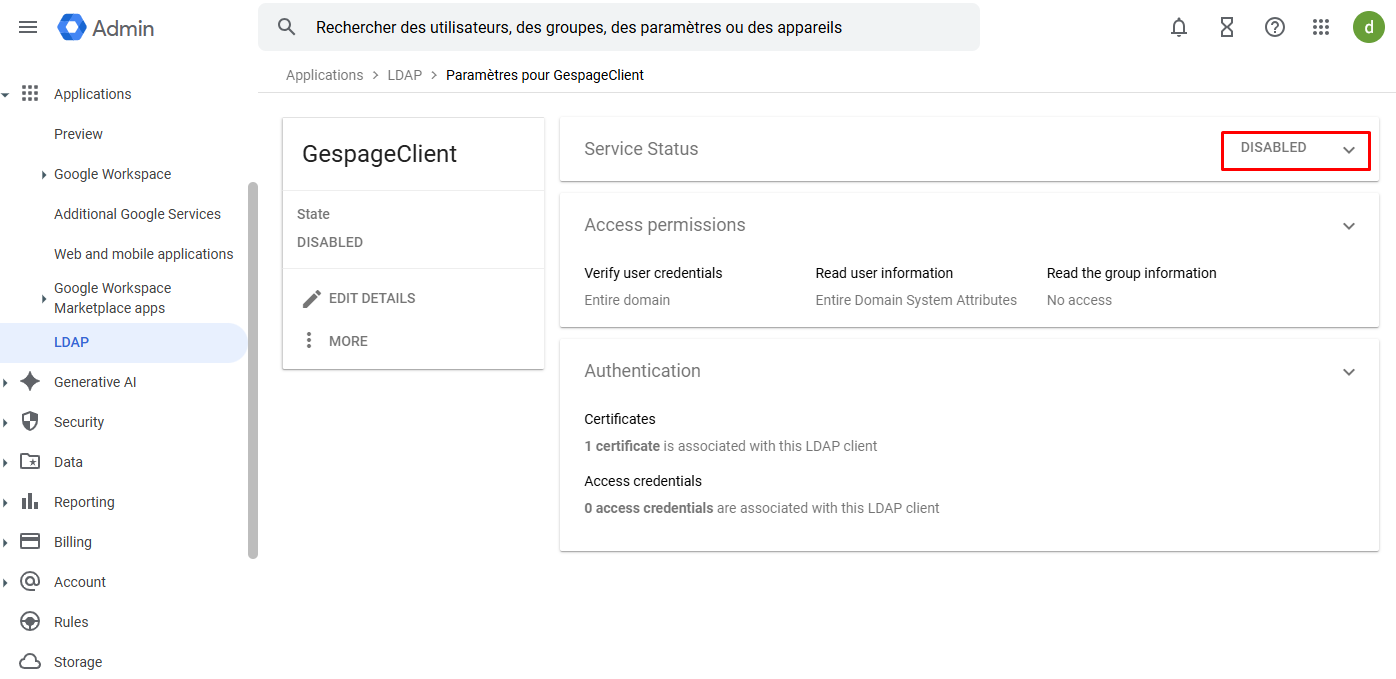Image resolution: width=1396 pixels, height=679 pixels.
Task: Open Web and mobile applications
Action: click(x=143, y=254)
